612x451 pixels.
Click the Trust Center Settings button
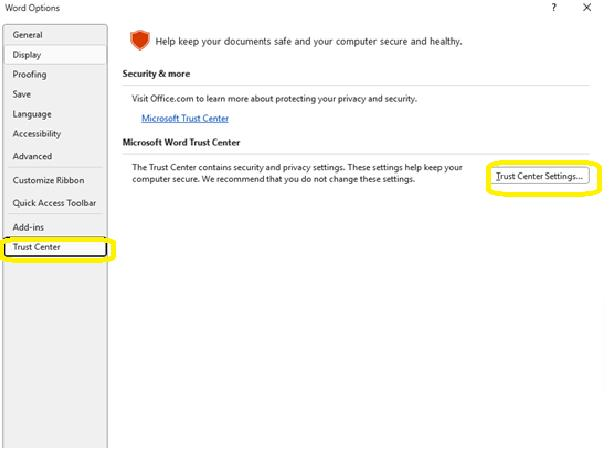pyautogui.click(x=540, y=176)
